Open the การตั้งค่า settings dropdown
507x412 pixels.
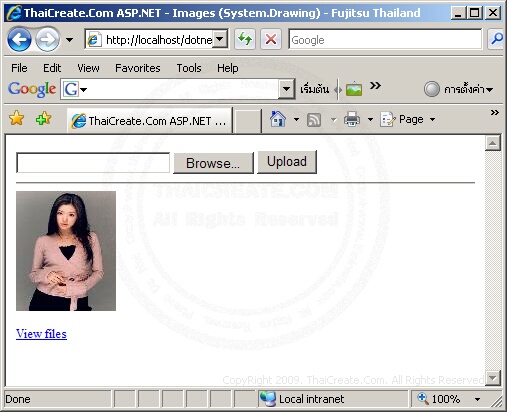coord(468,89)
